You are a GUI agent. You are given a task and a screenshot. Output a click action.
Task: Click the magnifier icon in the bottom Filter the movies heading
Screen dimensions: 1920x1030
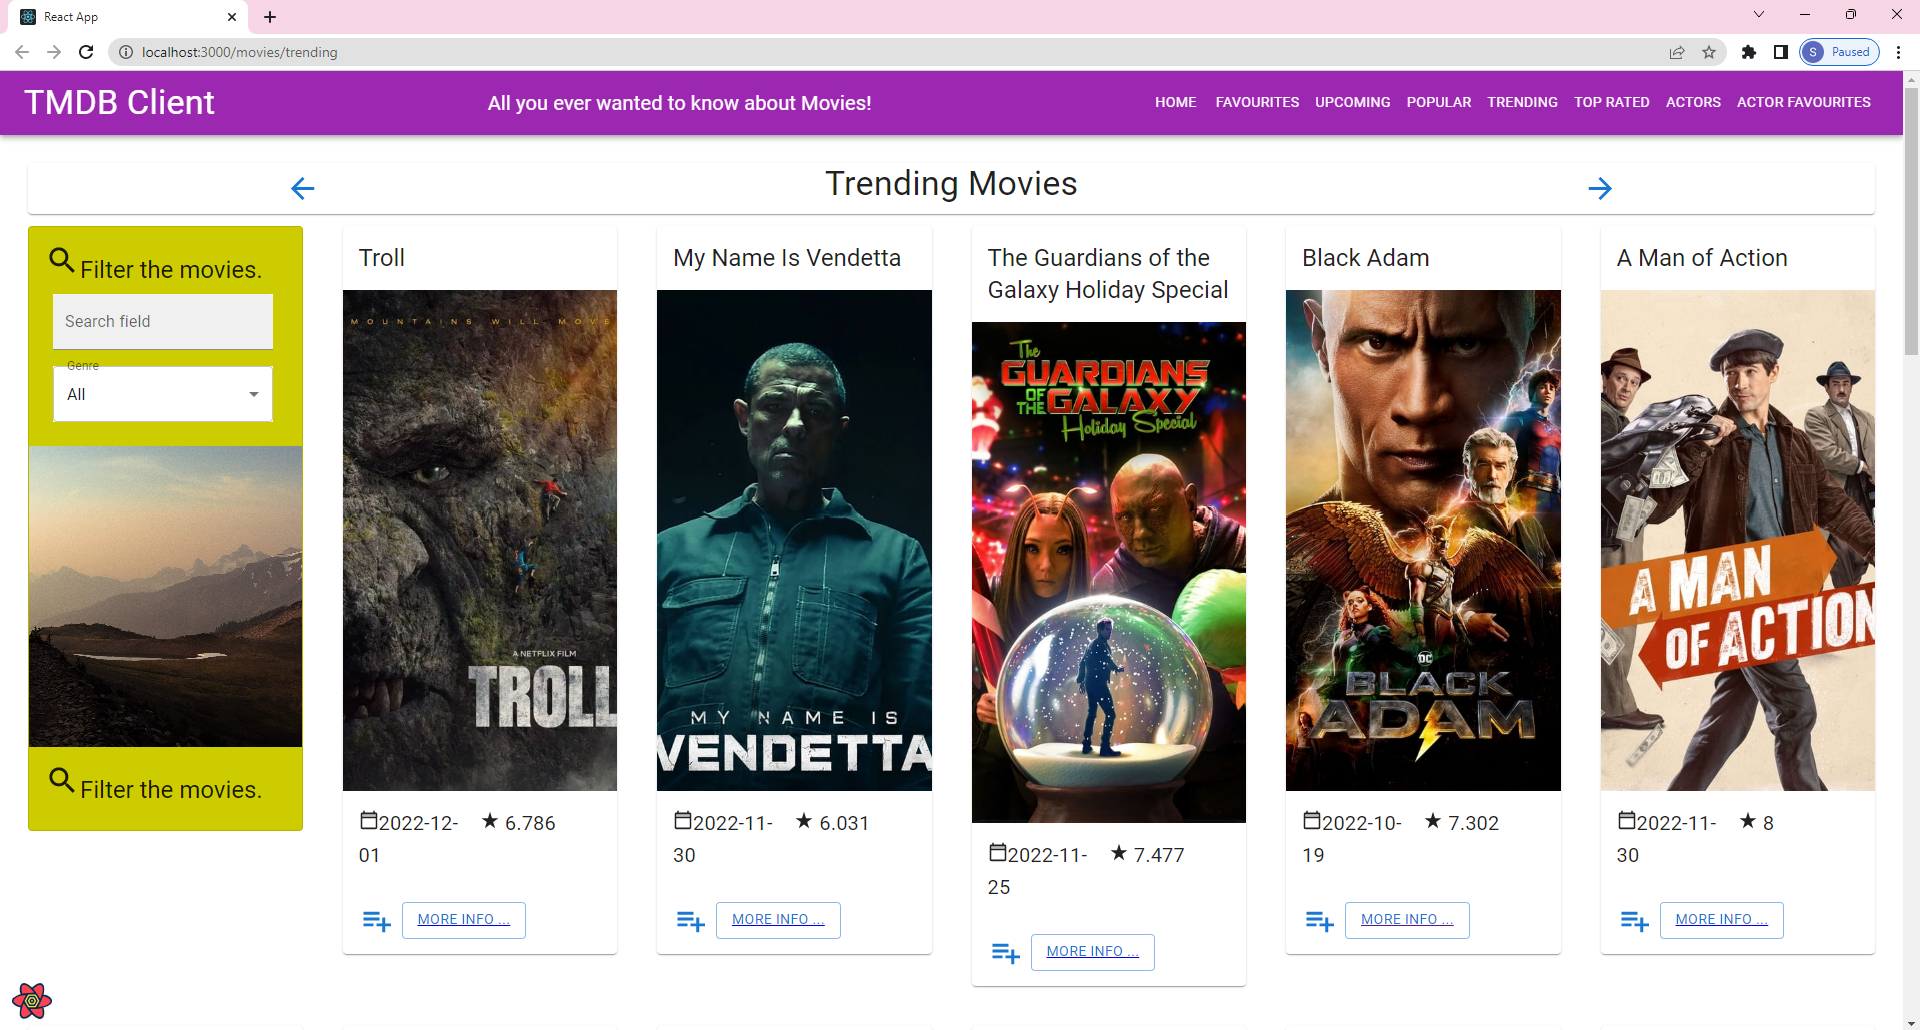point(62,780)
